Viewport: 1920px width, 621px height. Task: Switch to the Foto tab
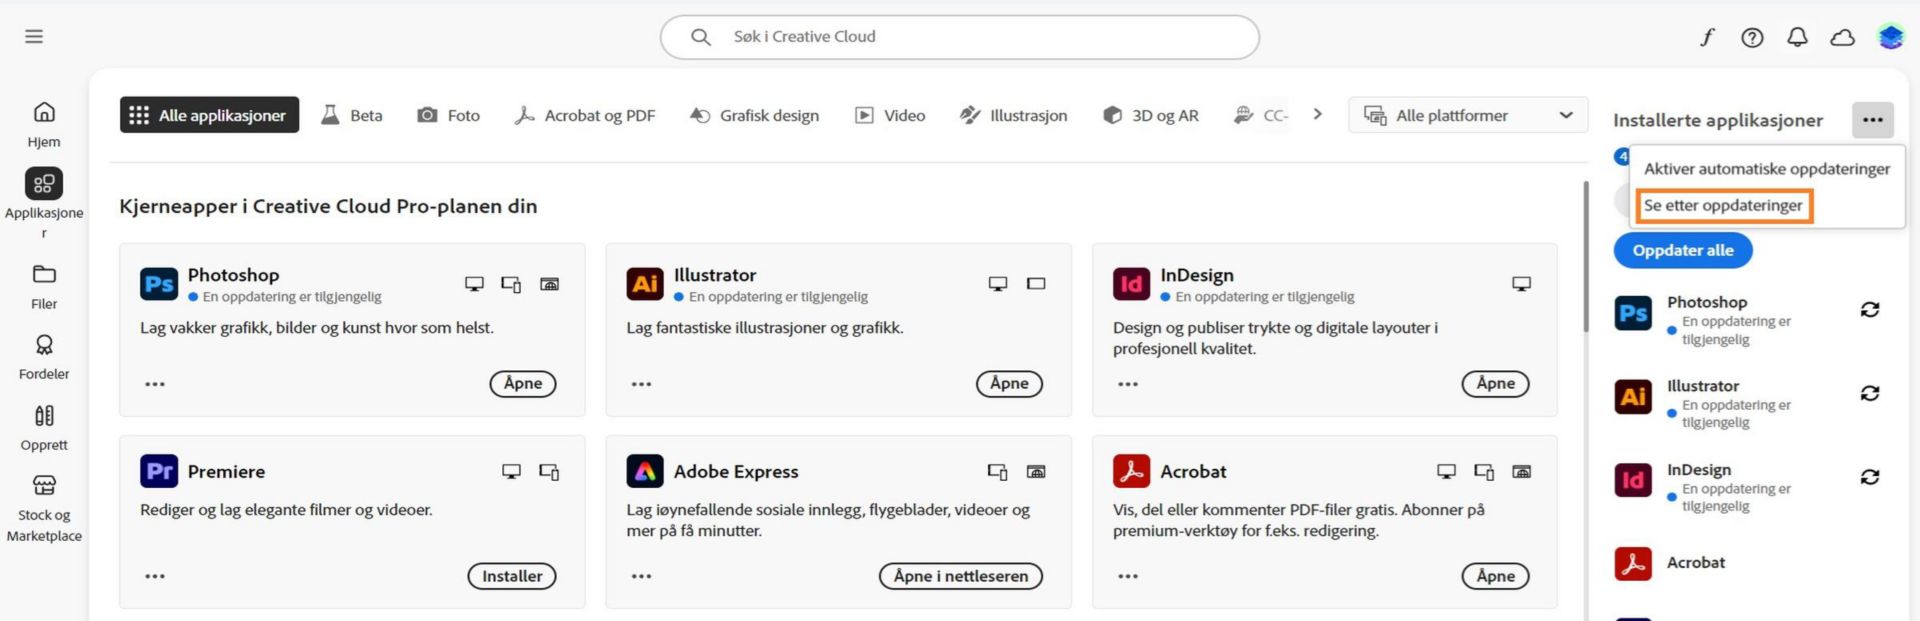(448, 115)
